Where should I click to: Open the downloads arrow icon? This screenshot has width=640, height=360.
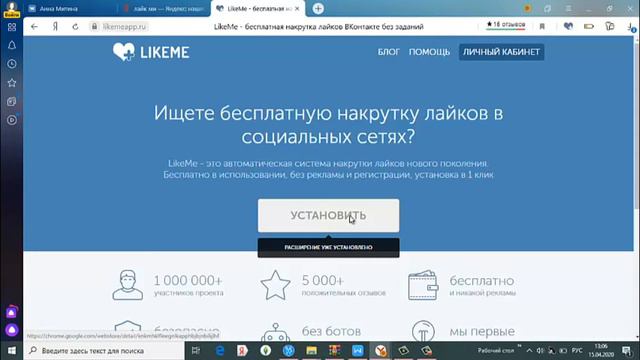pos(631,27)
